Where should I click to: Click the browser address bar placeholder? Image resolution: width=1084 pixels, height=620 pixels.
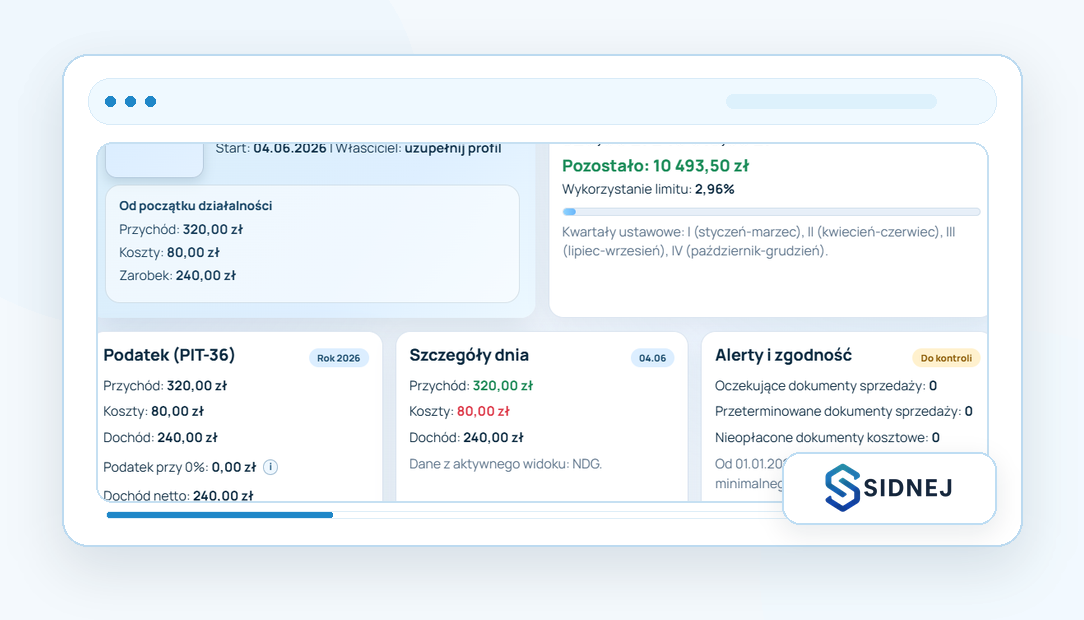click(831, 102)
